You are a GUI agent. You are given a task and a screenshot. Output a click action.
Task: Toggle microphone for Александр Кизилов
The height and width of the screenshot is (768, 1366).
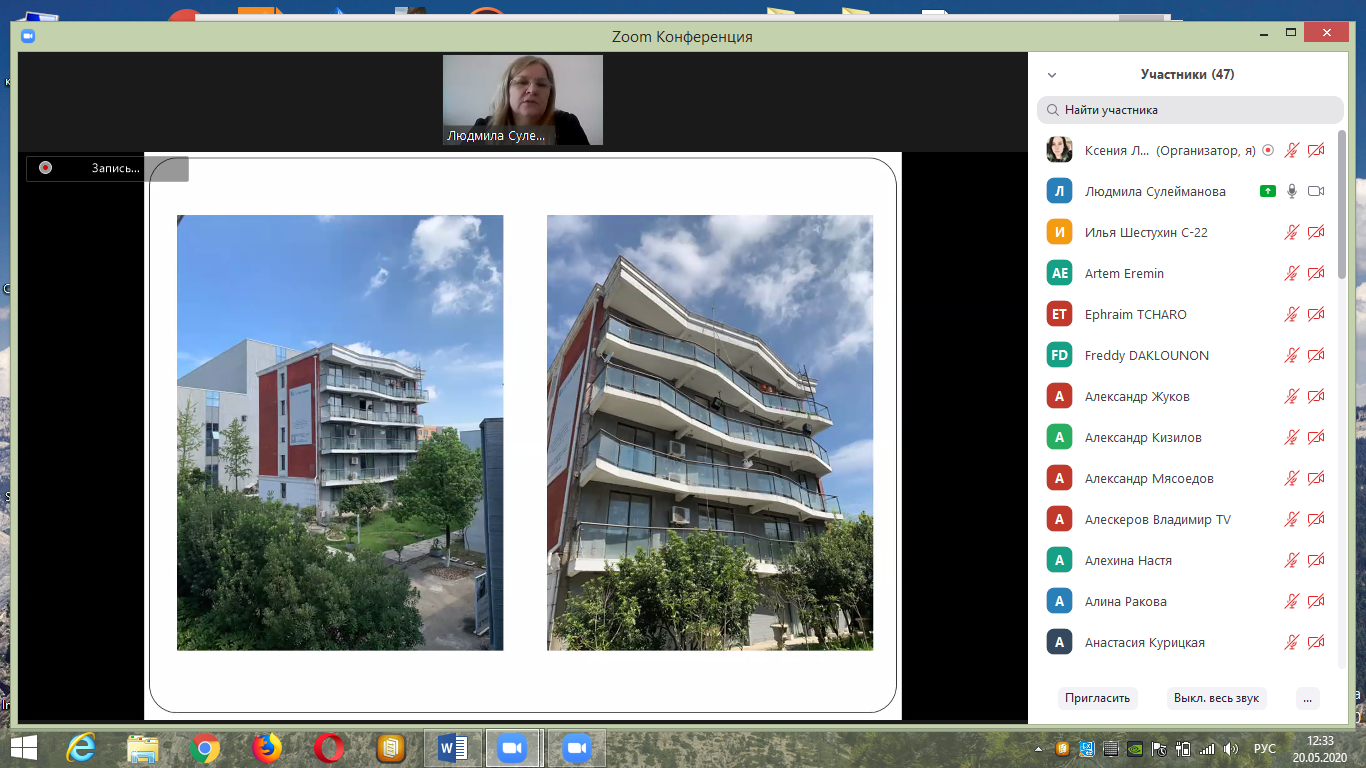pos(1292,437)
